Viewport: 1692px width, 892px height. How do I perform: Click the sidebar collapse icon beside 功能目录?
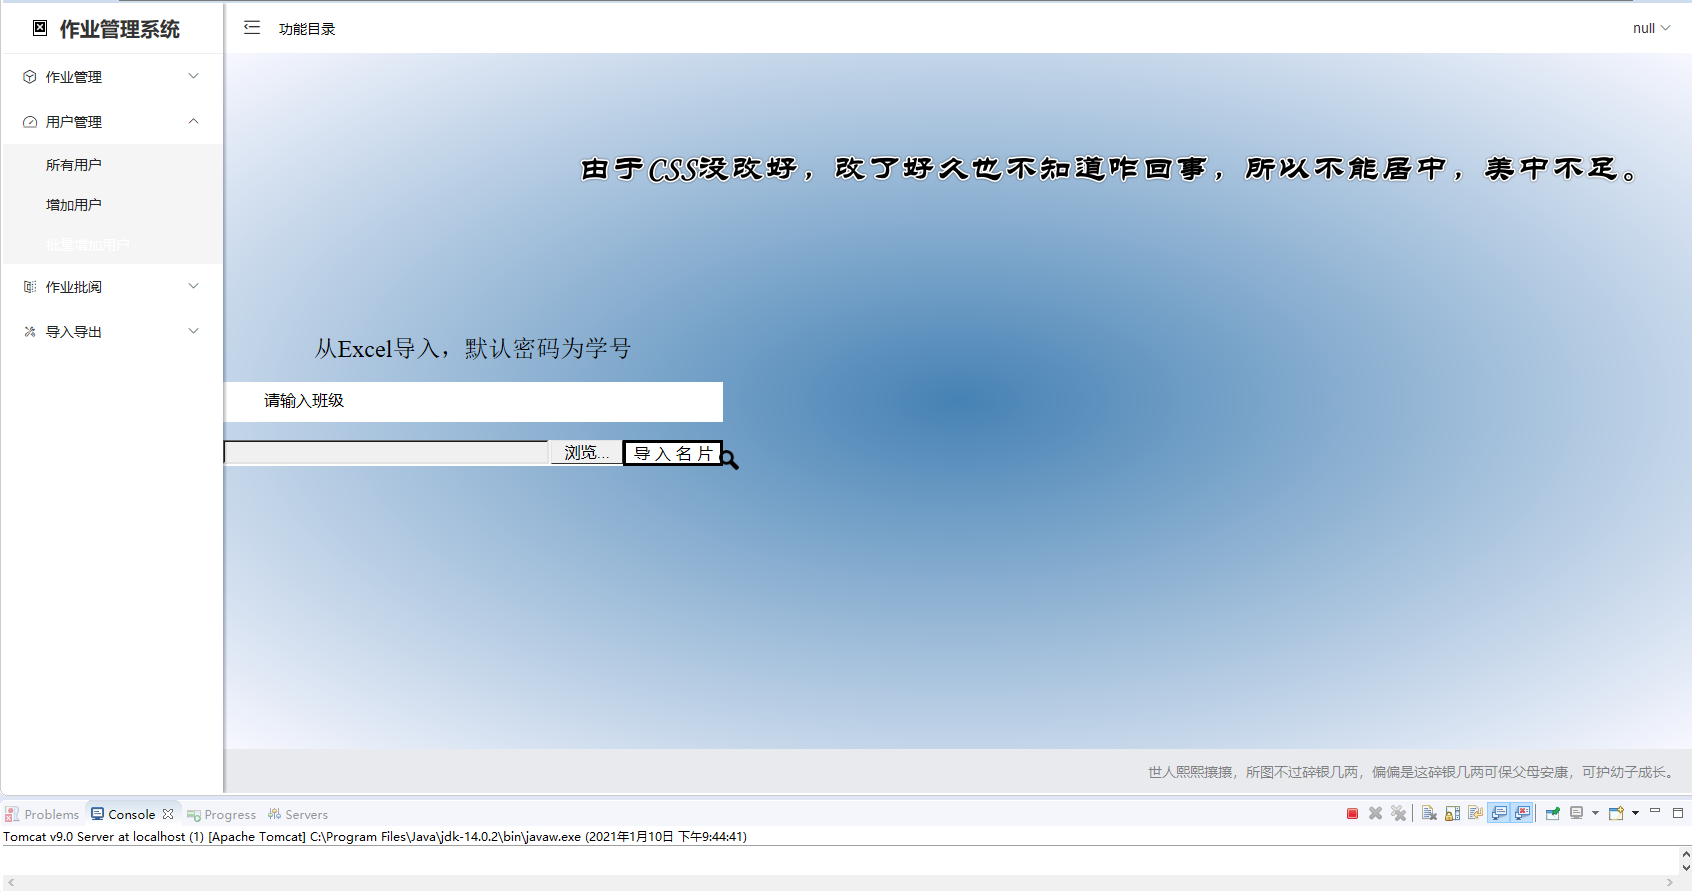pyautogui.click(x=252, y=28)
